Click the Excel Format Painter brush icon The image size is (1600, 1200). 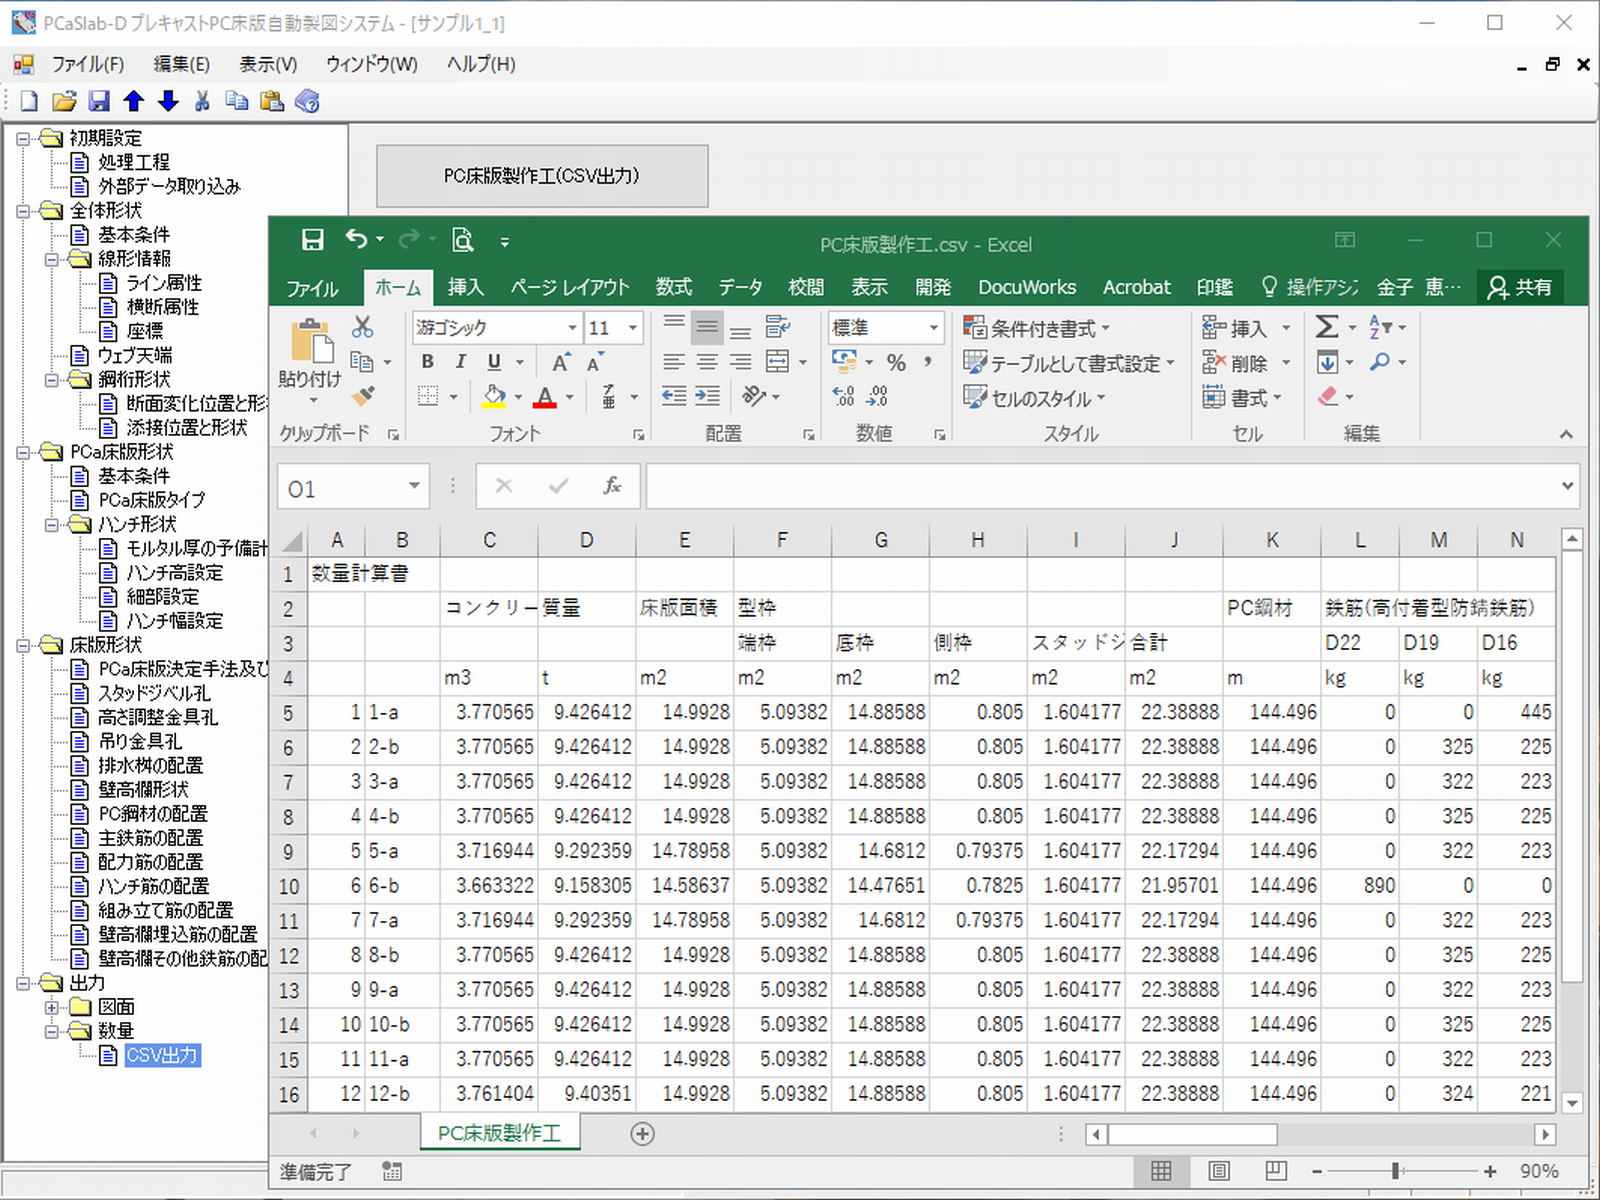[x=364, y=396]
